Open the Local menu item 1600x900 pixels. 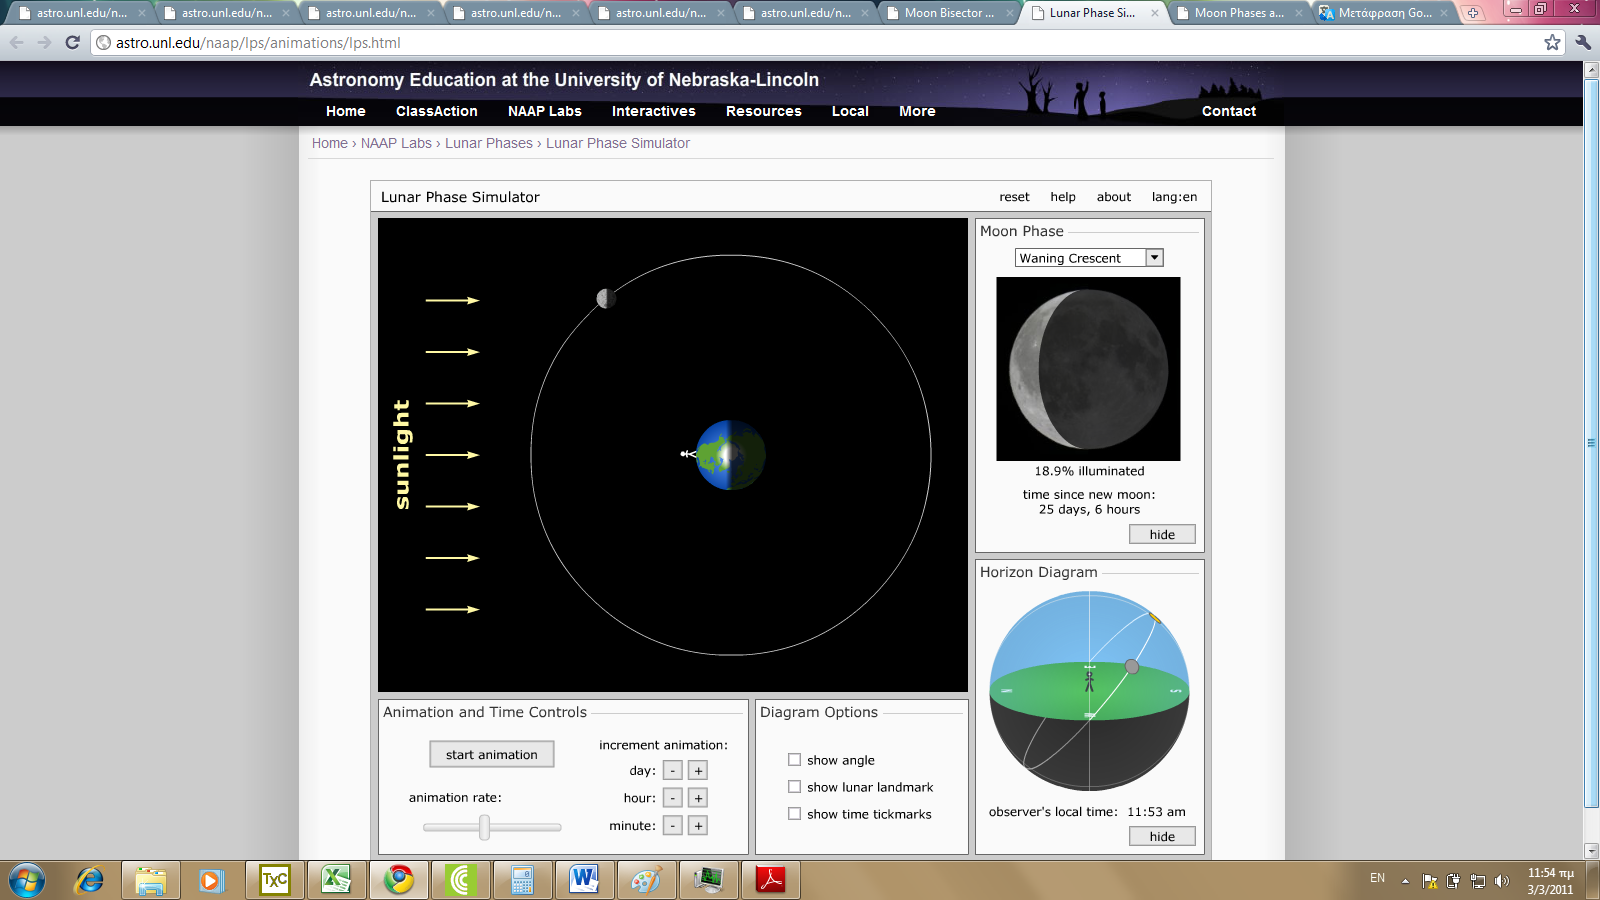(850, 111)
